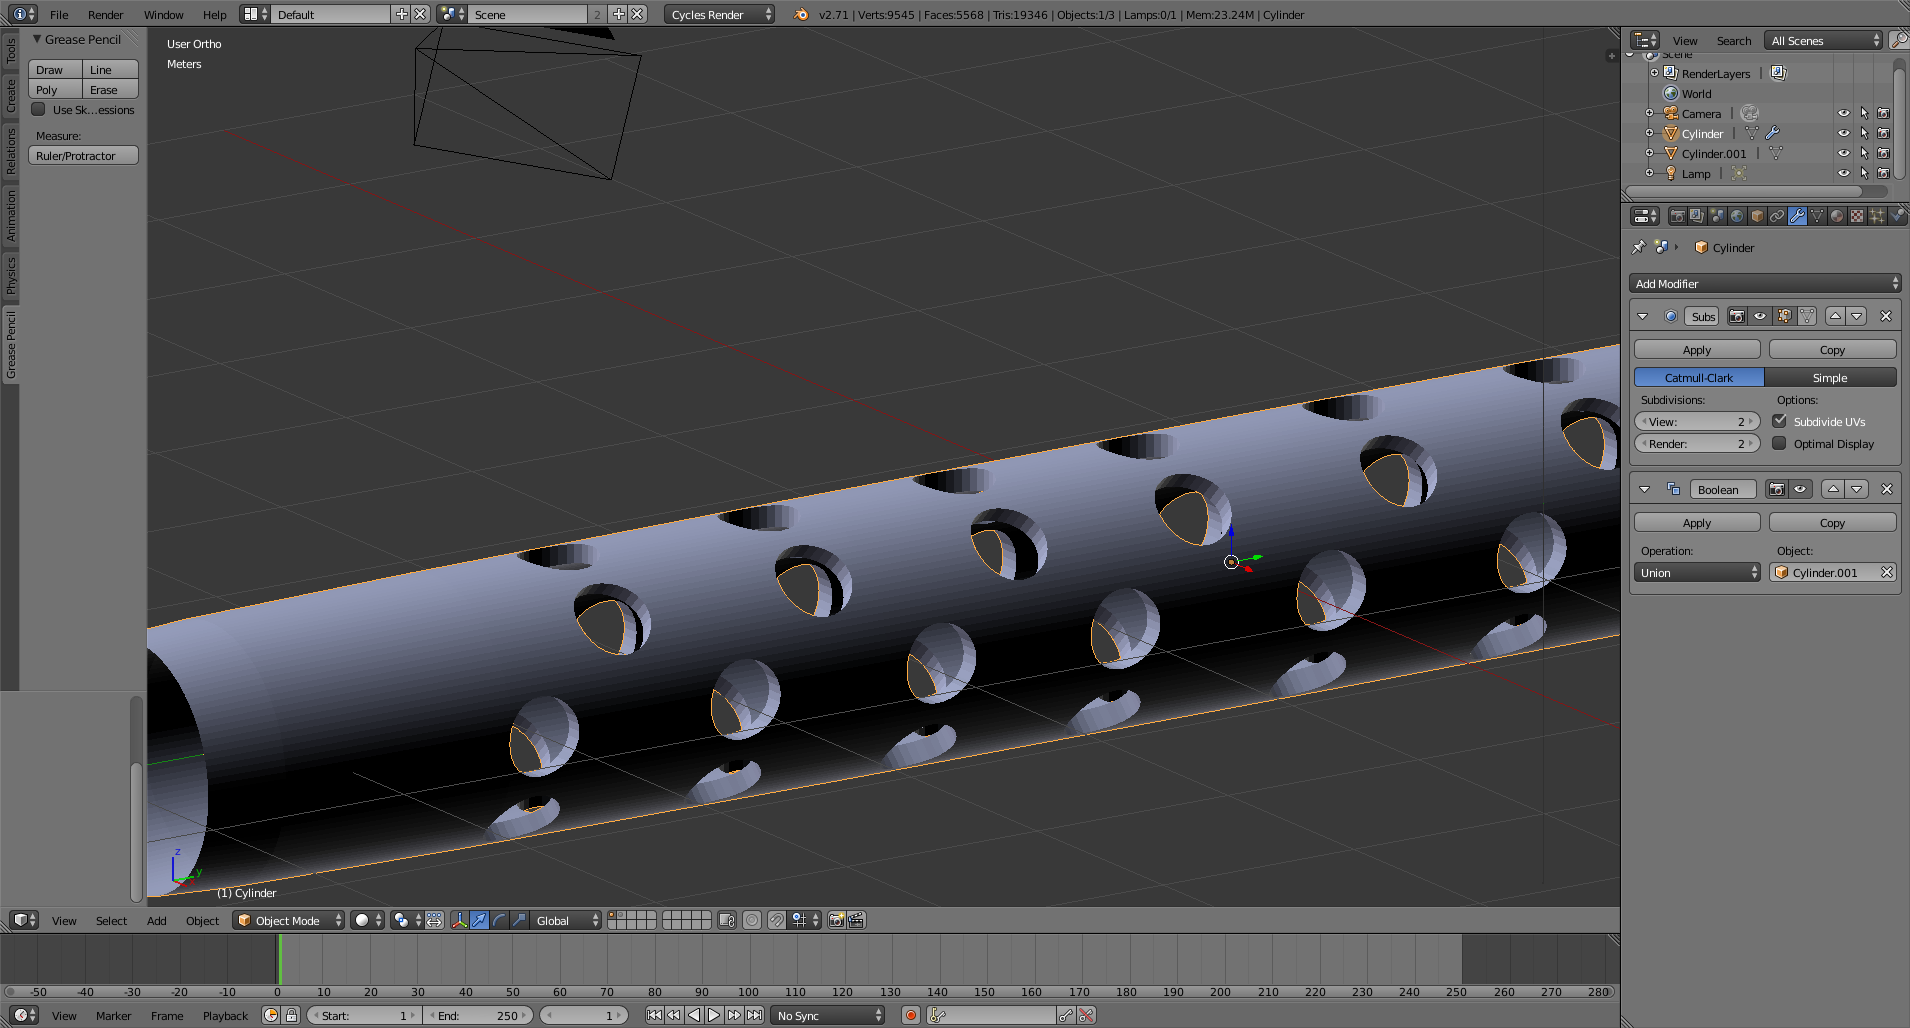The width and height of the screenshot is (1910, 1028).
Task: Open the Add Modifier dropdown
Action: (1765, 283)
